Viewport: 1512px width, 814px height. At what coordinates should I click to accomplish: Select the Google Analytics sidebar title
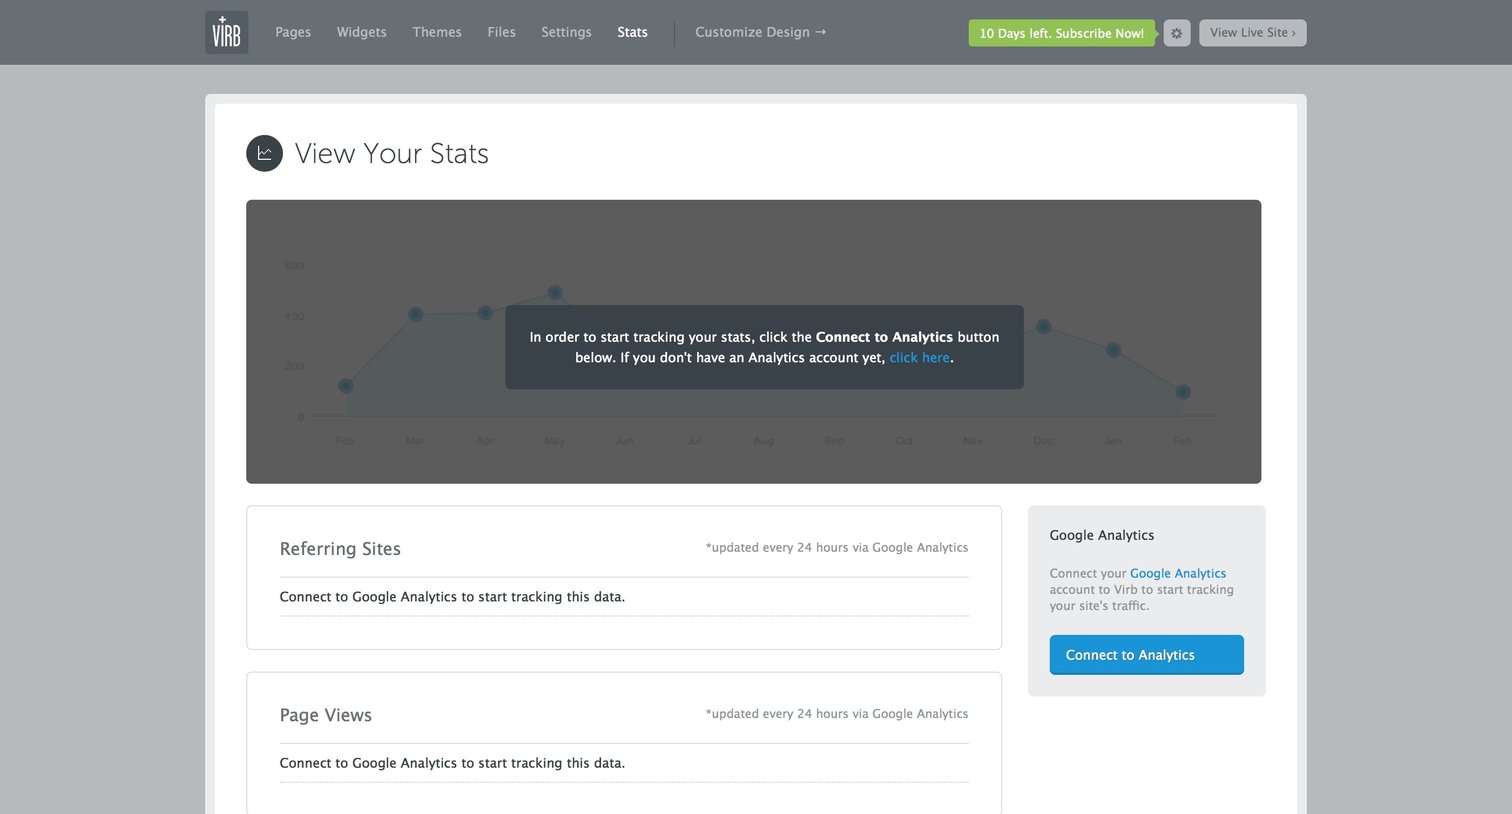click(x=1102, y=535)
